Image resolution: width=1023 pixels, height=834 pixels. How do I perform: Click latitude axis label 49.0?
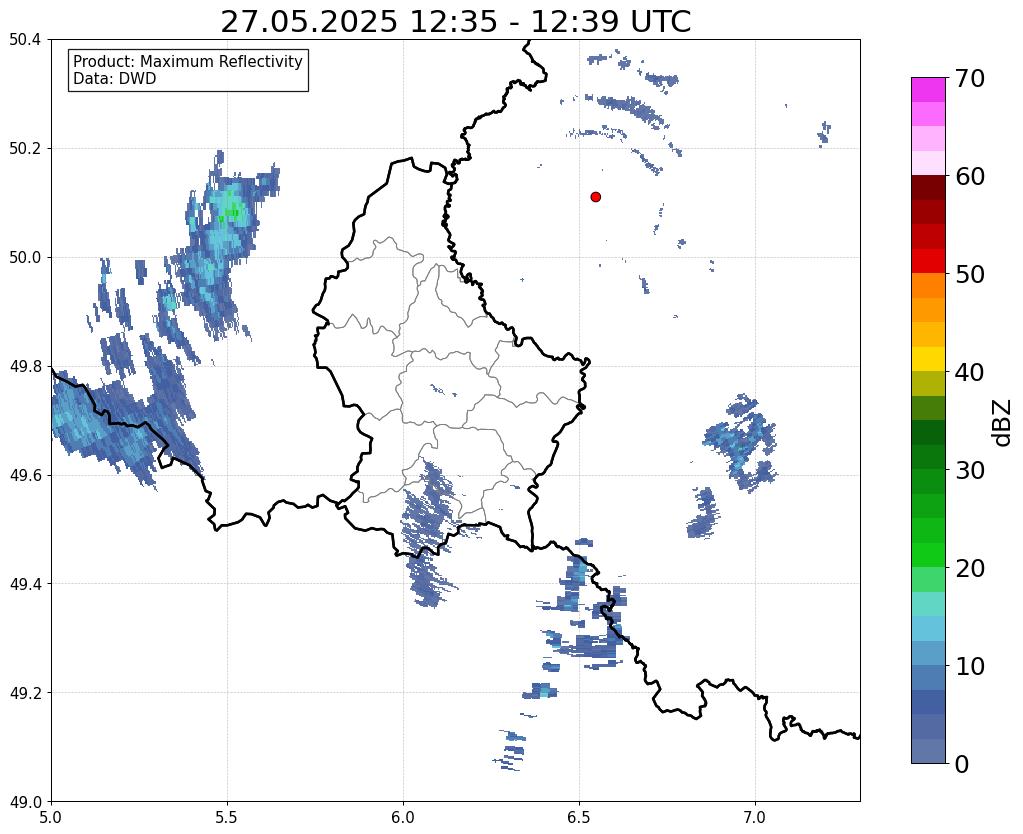25,802
